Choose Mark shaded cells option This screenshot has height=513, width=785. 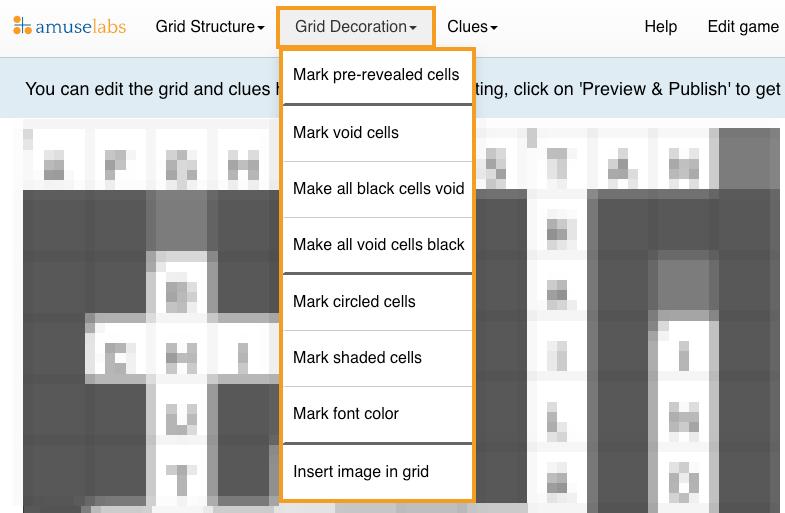click(378, 358)
